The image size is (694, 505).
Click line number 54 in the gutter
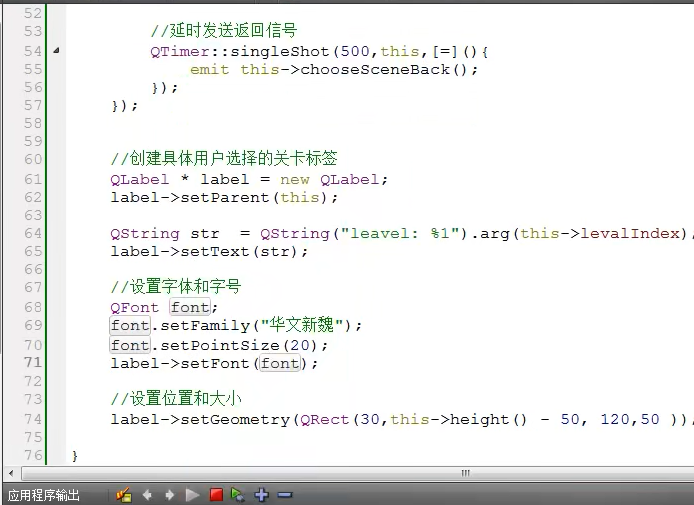tap(33, 51)
